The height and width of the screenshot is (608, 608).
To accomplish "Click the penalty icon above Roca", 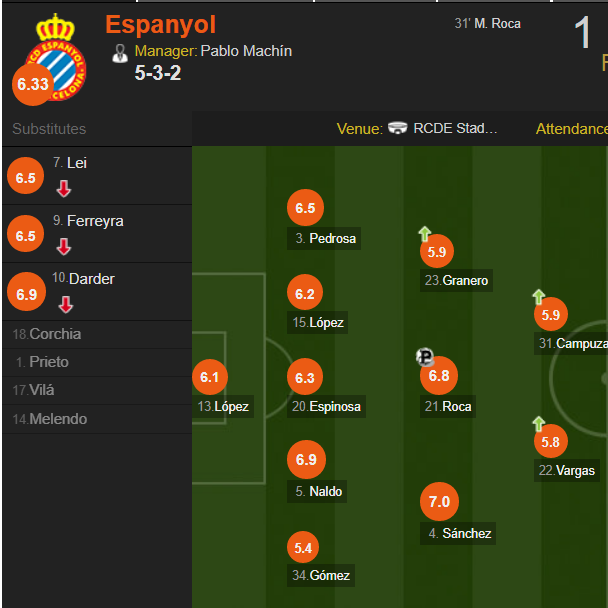I will (x=425, y=356).
